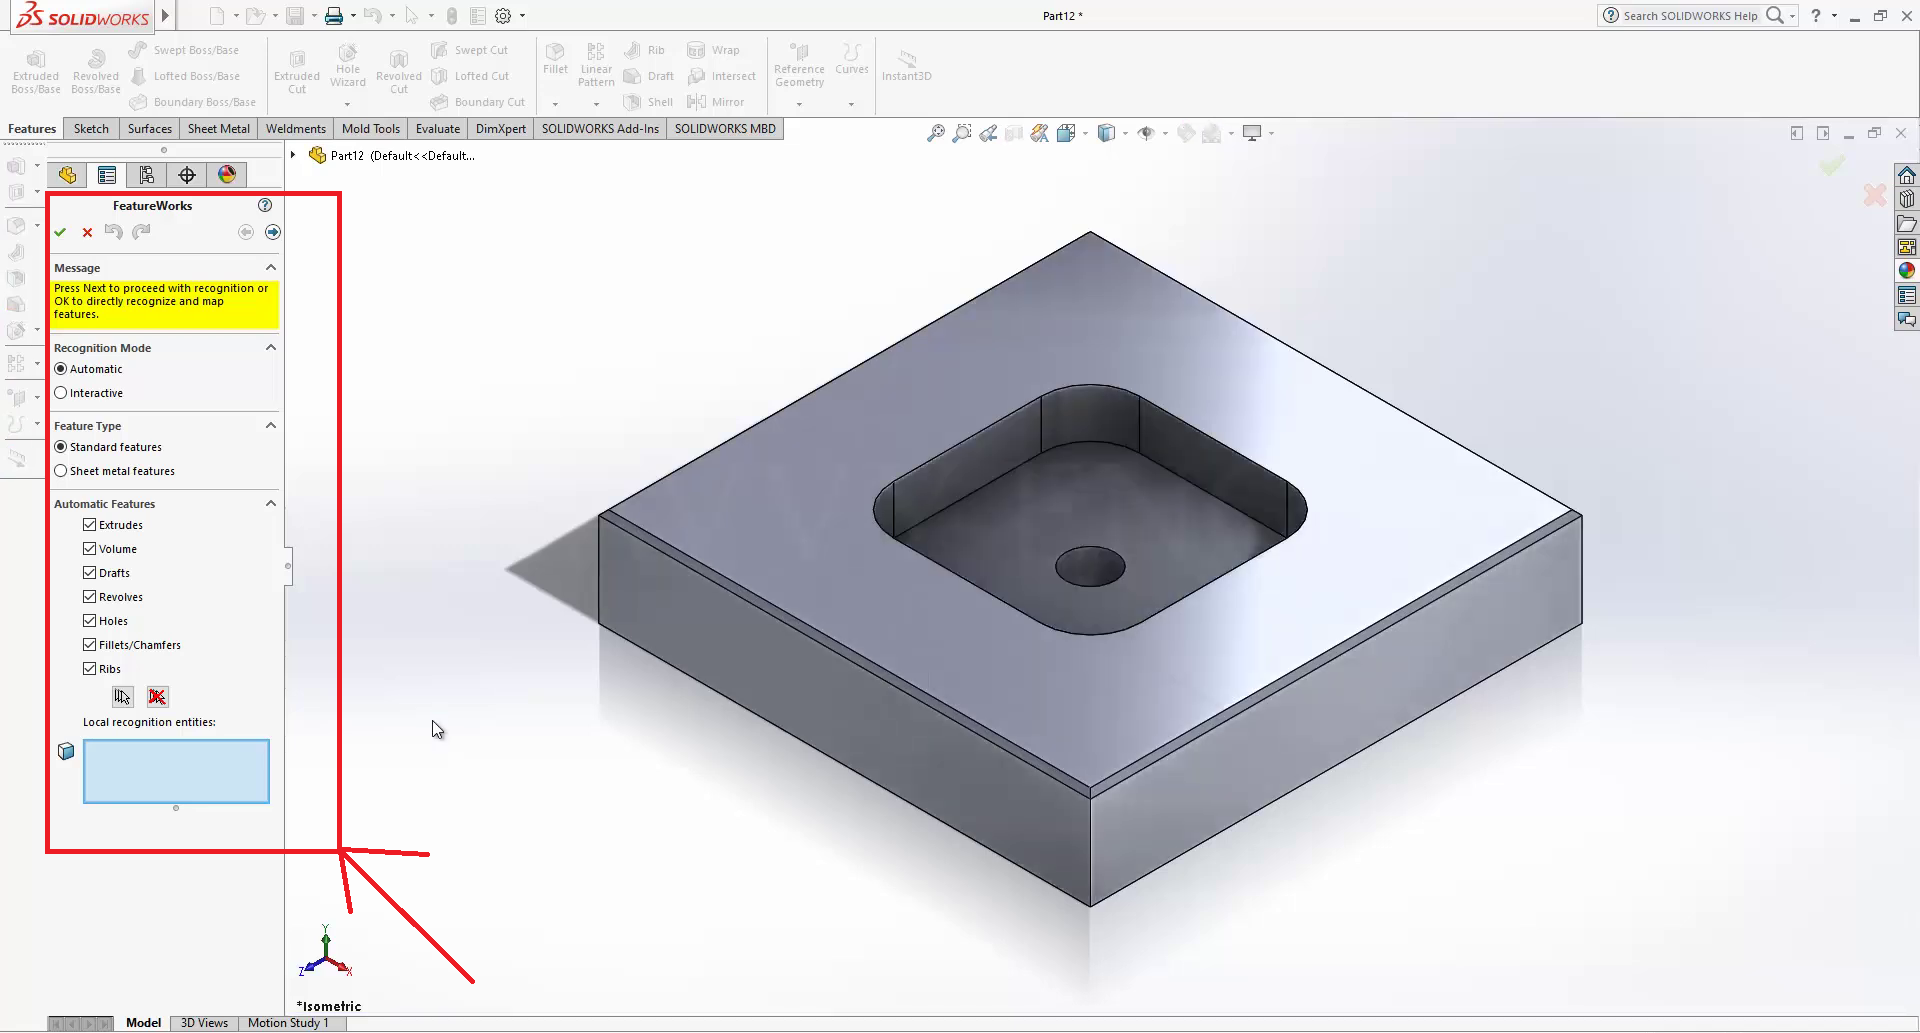The image size is (1920, 1033).
Task: Switch to the Sketch tab
Action: [91, 129]
